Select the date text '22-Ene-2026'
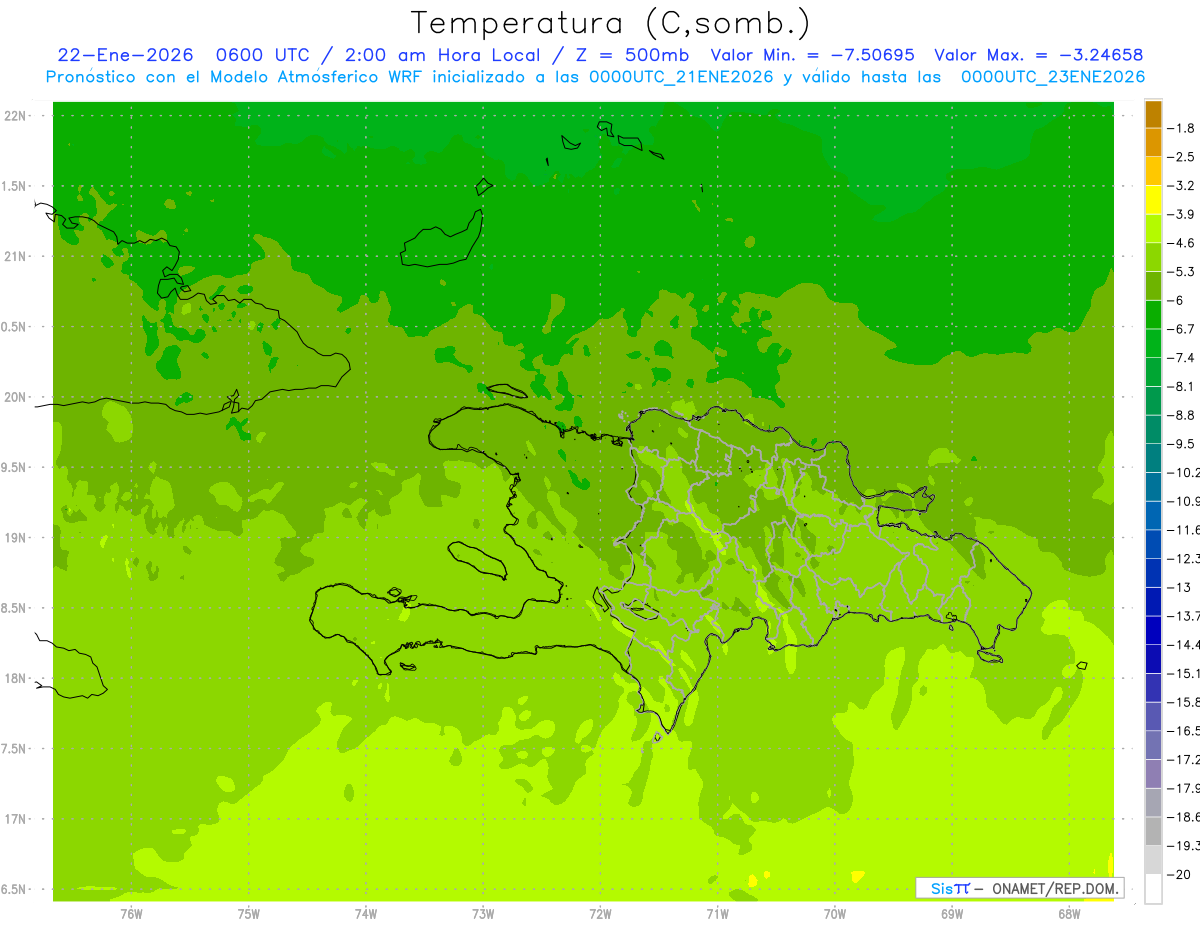 tap(125, 56)
